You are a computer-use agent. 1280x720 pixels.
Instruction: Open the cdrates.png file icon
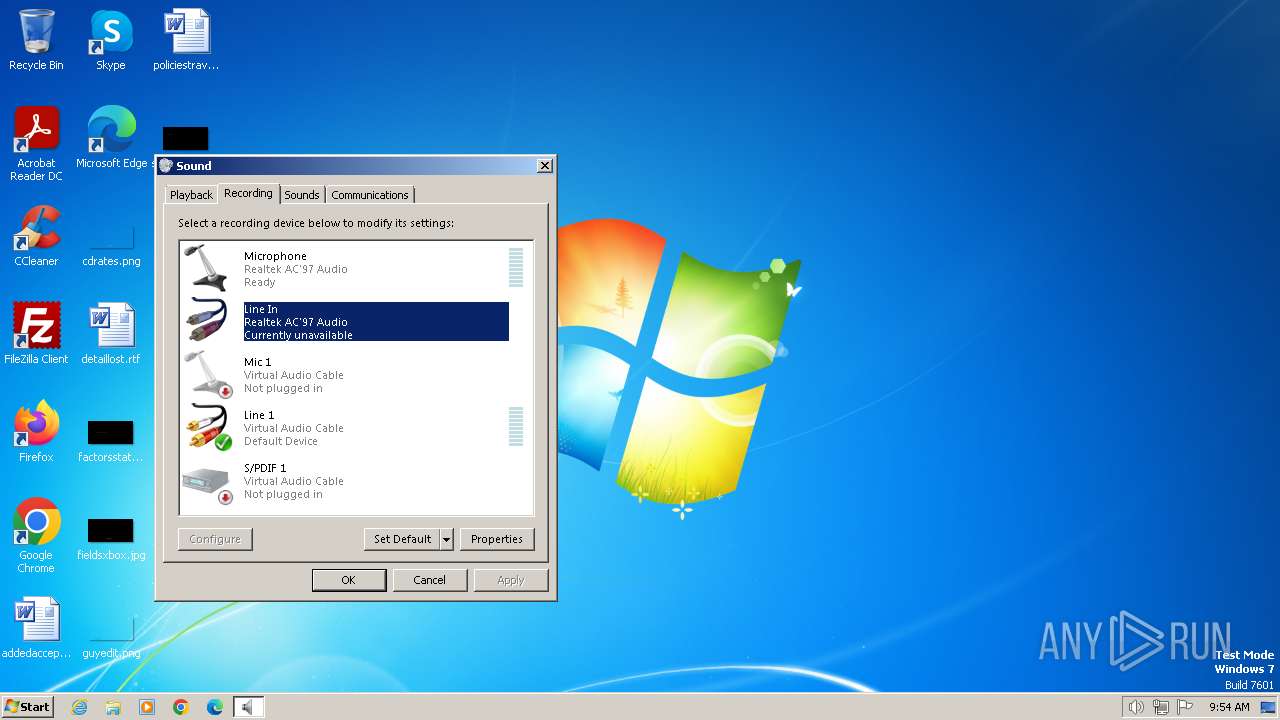coord(111,236)
